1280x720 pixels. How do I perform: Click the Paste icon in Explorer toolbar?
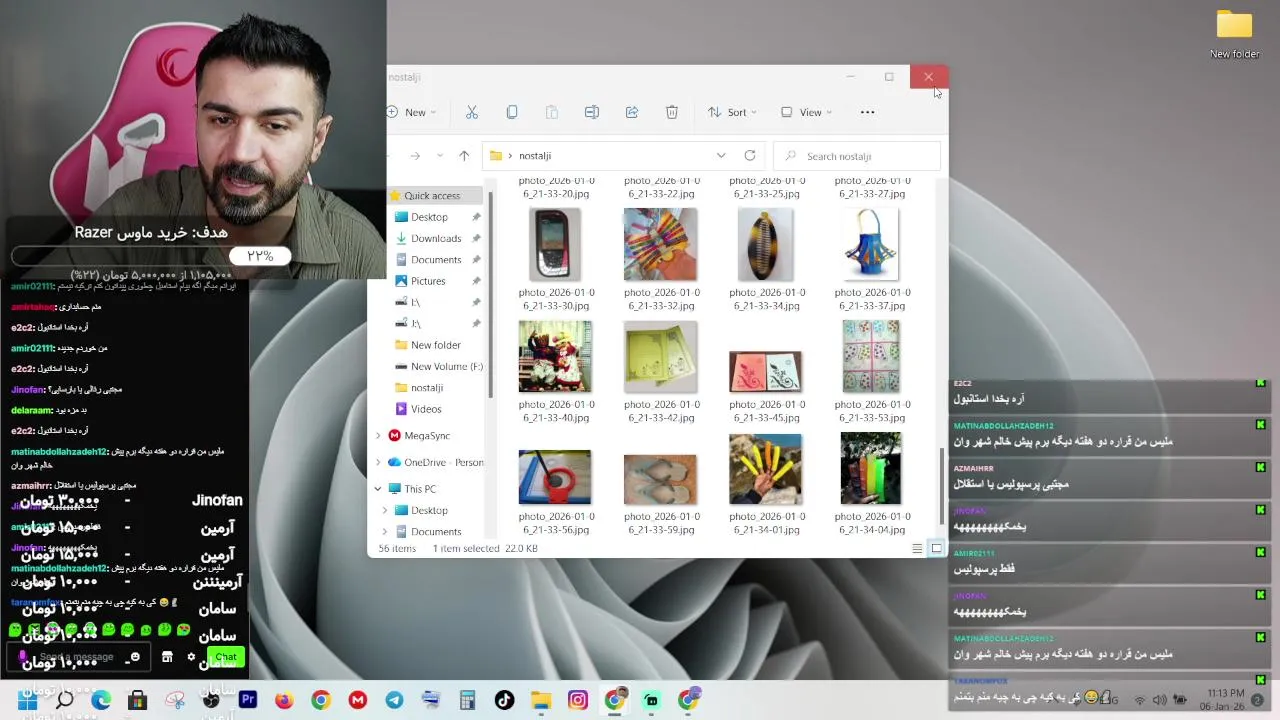pos(552,112)
